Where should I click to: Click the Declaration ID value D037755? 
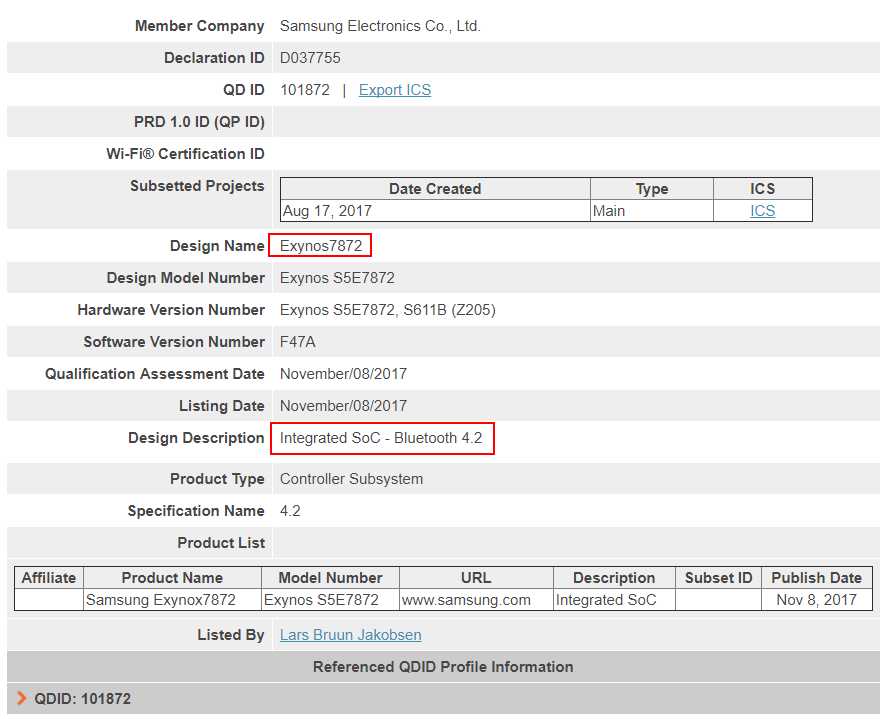[310, 58]
